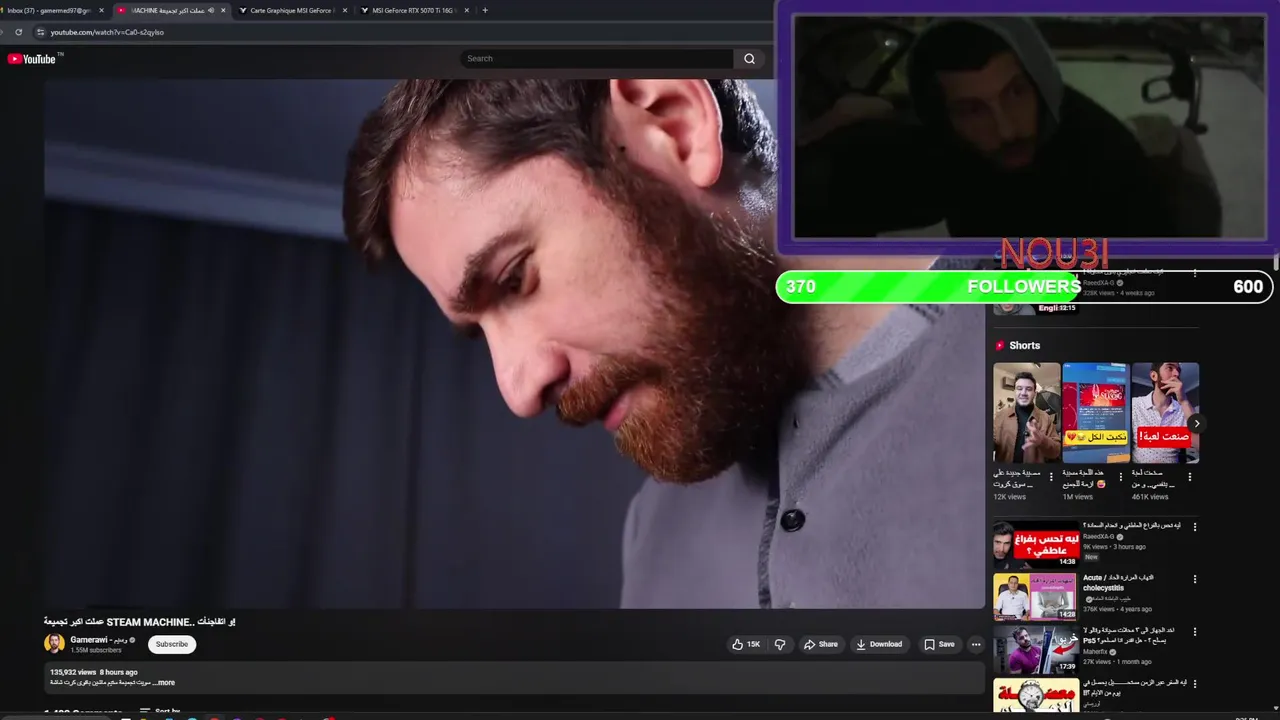Screen dimensions: 1280x720
Task: Click the Gamerawi channel avatar
Action: pyautogui.click(x=54, y=644)
